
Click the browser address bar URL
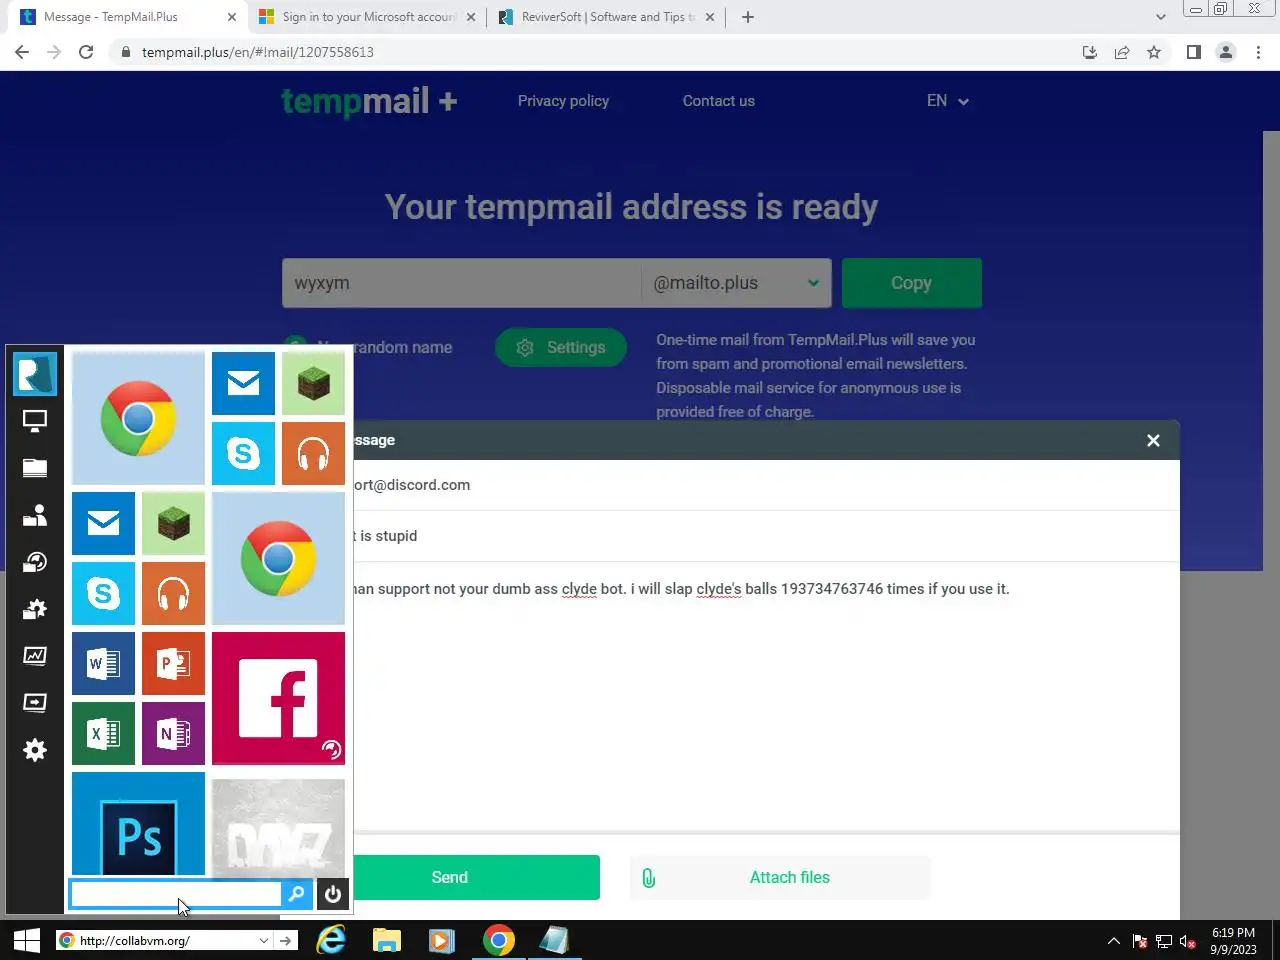[258, 52]
